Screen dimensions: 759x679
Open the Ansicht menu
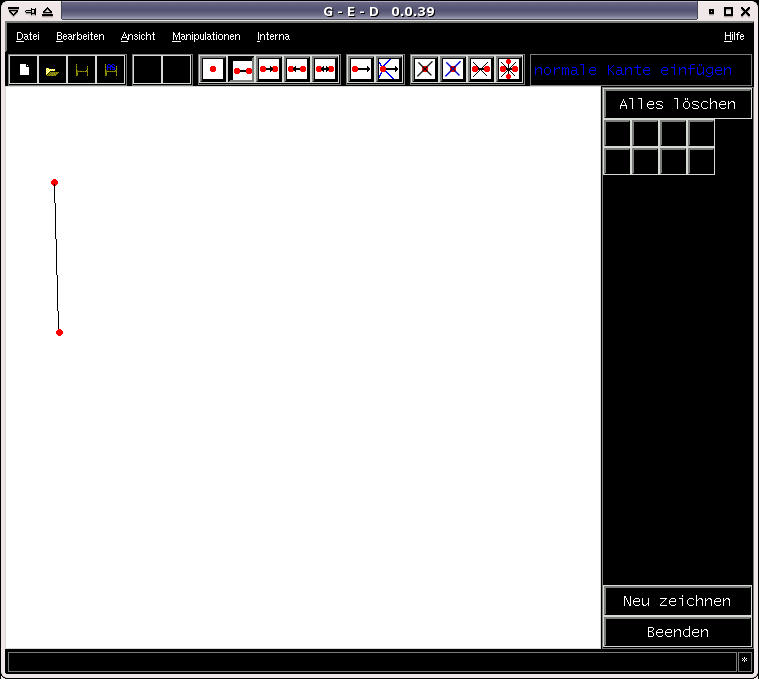(138, 36)
